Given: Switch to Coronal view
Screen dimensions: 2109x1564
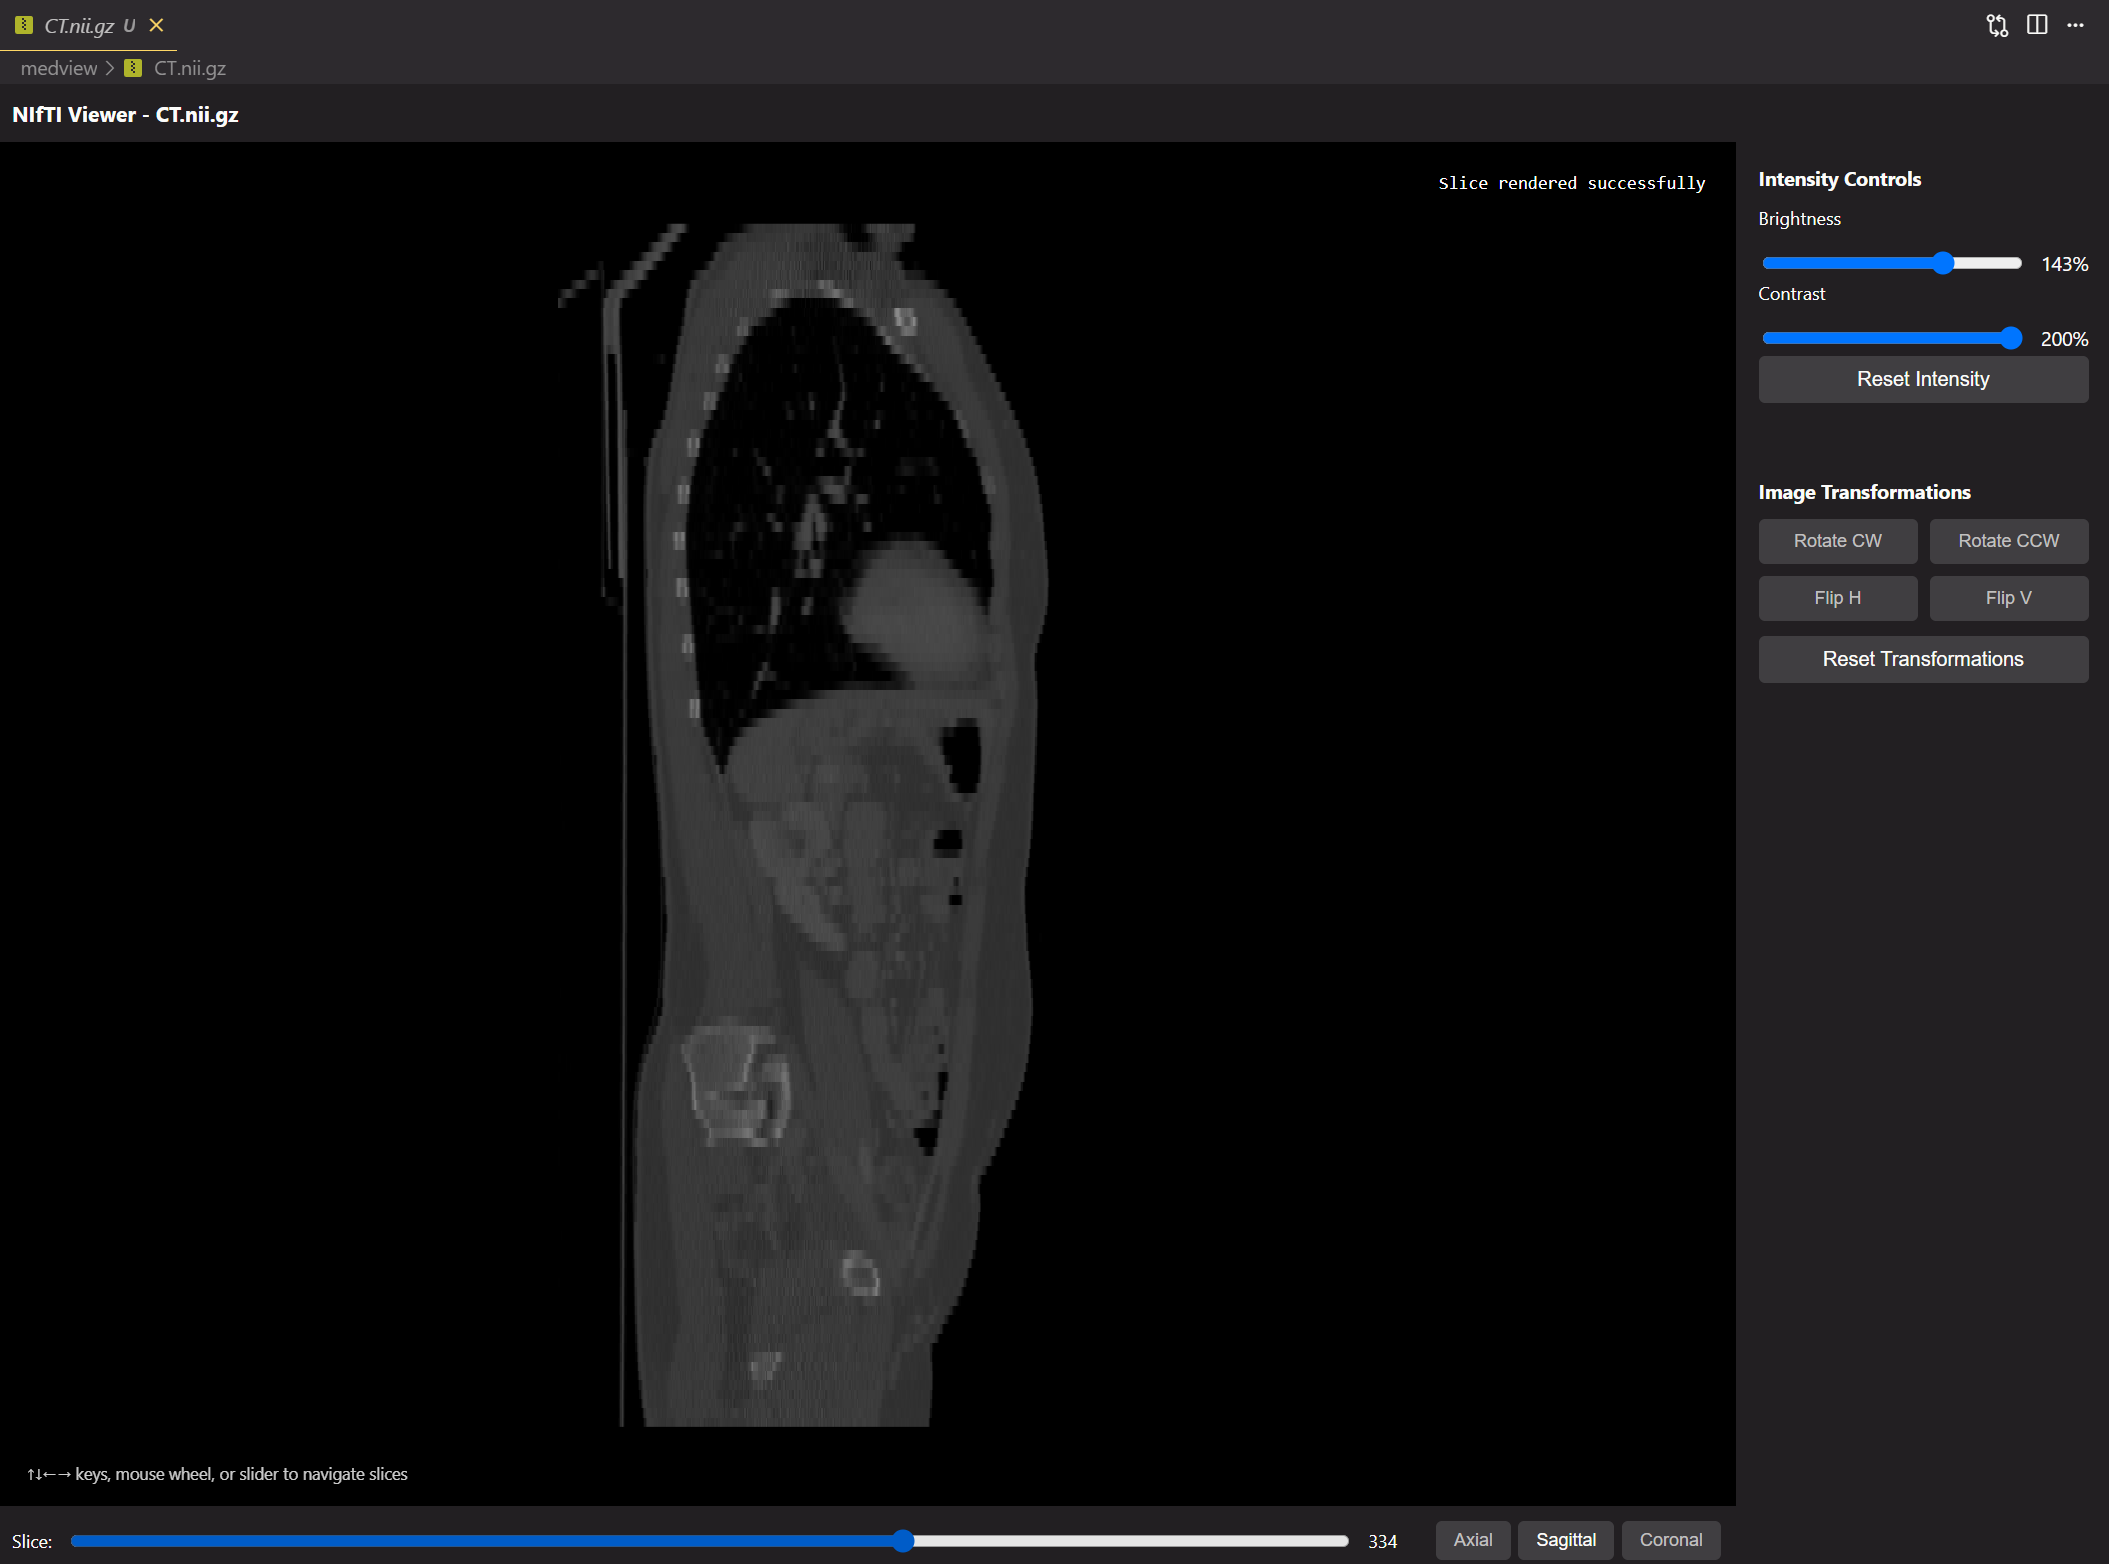Looking at the screenshot, I should pyautogui.click(x=1671, y=1540).
